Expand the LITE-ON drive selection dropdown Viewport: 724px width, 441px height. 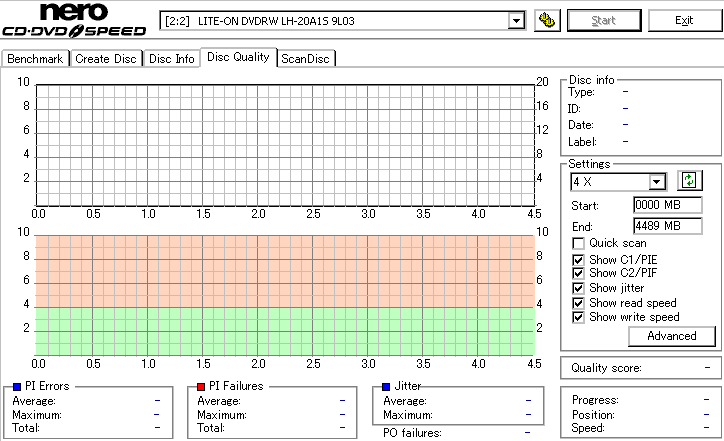click(x=516, y=21)
